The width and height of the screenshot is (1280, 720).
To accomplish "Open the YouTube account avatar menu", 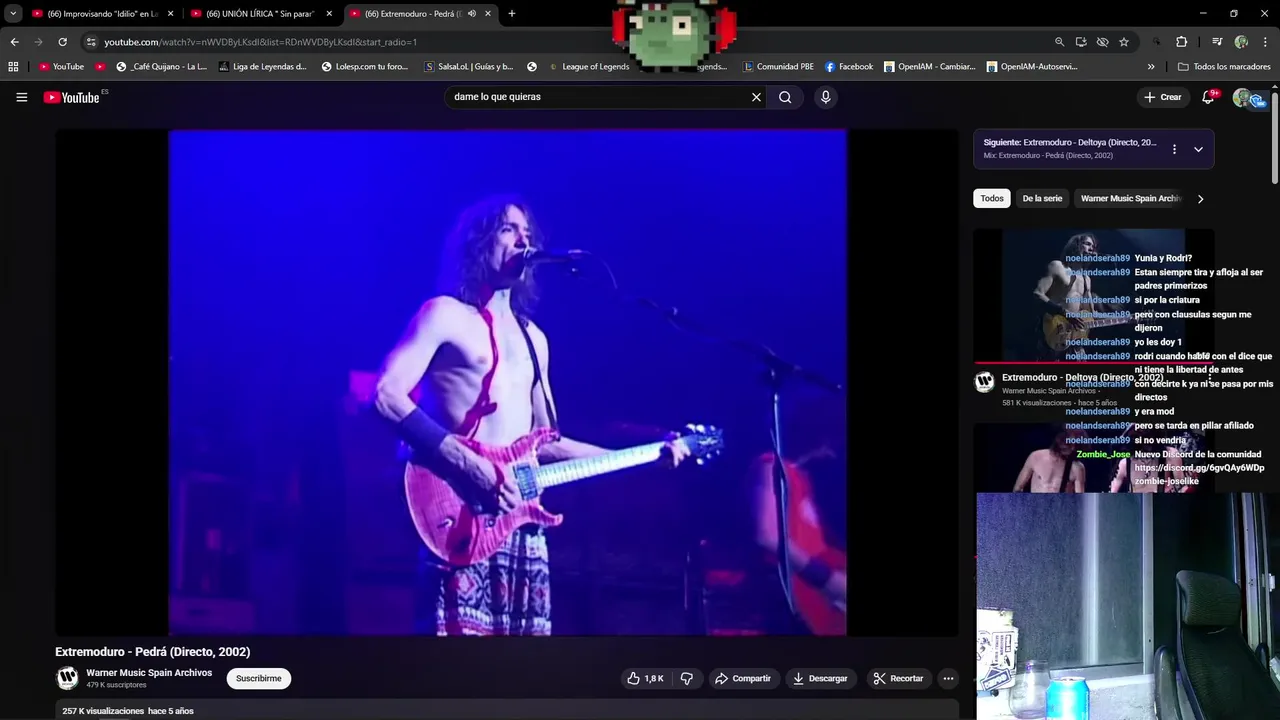I will pyautogui.click(x=1243, y=97).
